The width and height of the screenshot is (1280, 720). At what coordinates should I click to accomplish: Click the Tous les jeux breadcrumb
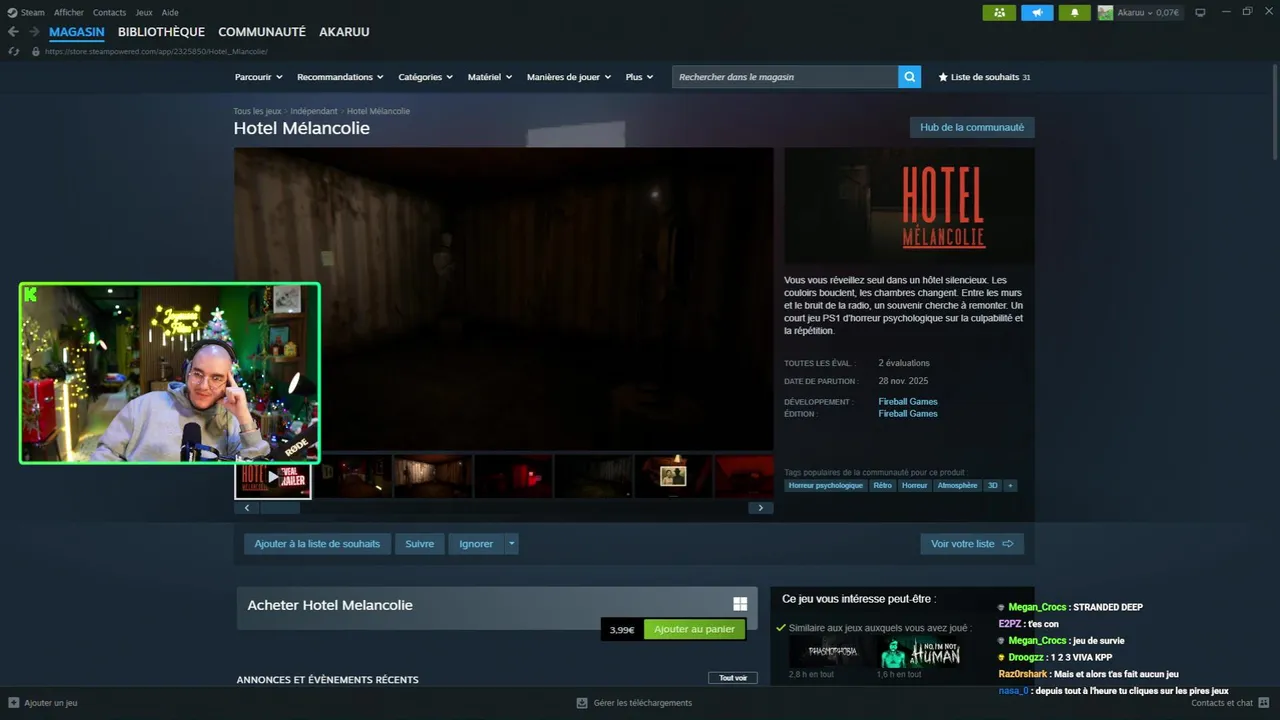[x=257, y=111]
